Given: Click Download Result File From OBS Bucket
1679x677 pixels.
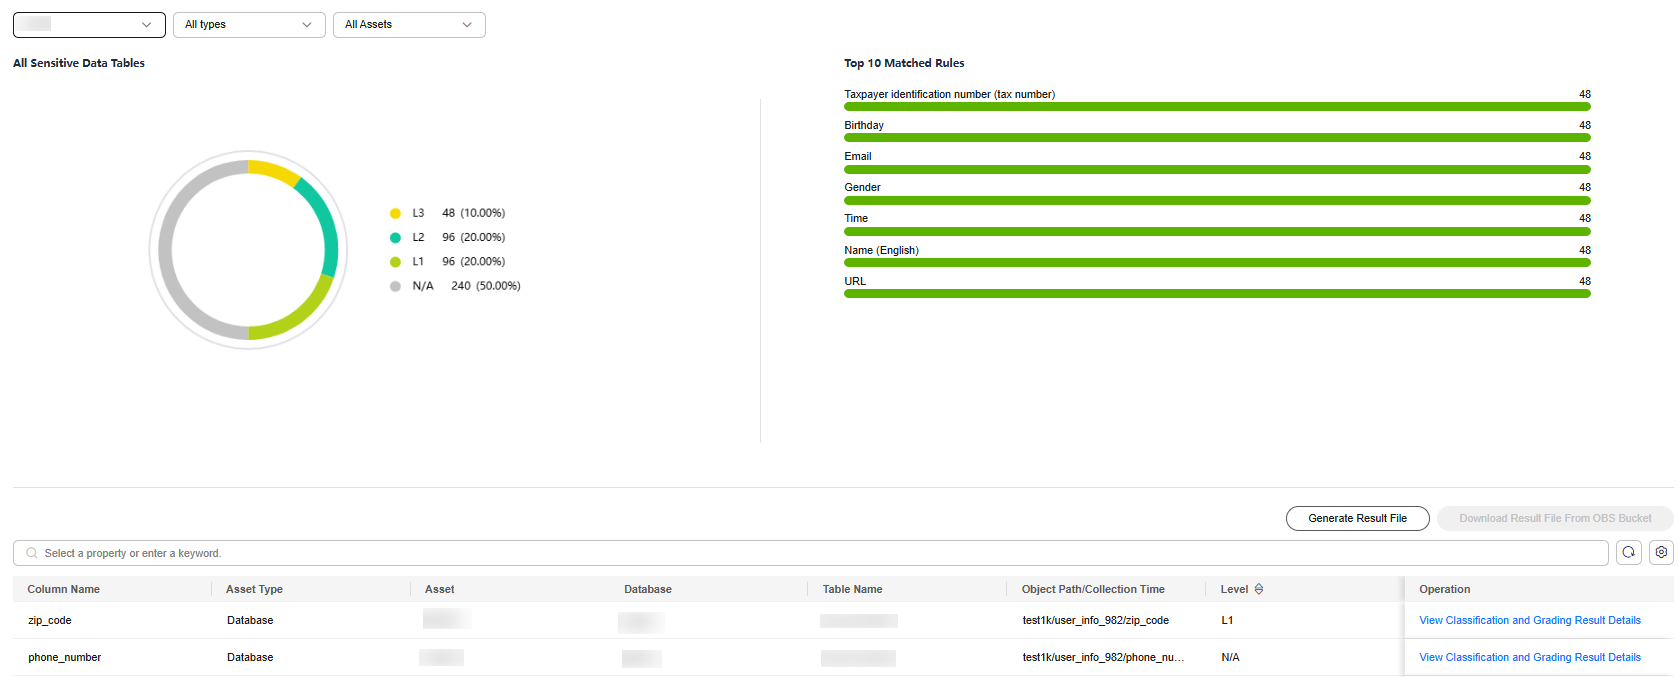Looking at the screenshot, I should pyautogui.click(x=1555, y=518).
